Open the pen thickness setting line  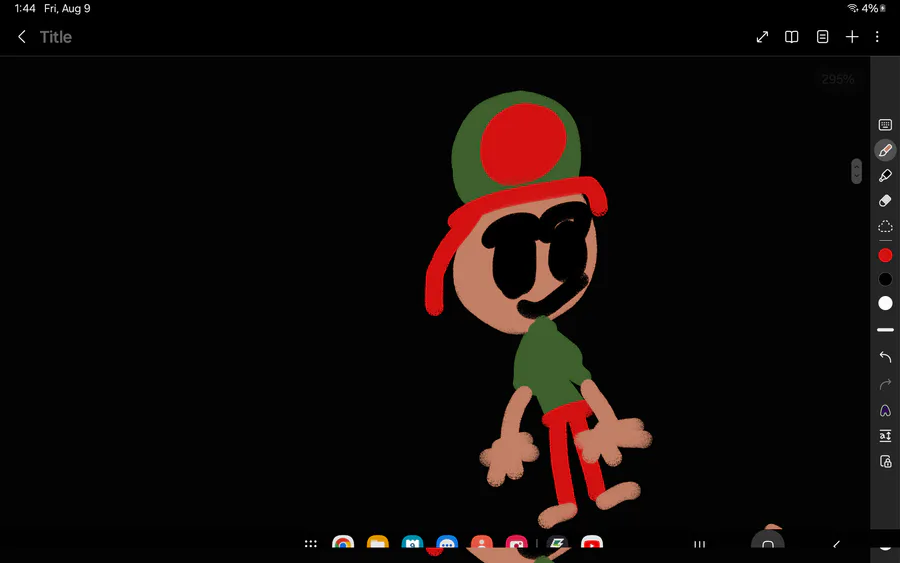click(x=885, y=330)
